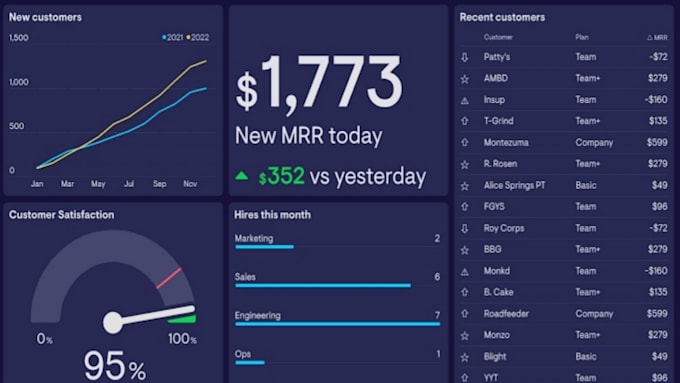Click the 2022 legend entry
The width and height of the screenshot is (680, 383).
pos(198,37)
